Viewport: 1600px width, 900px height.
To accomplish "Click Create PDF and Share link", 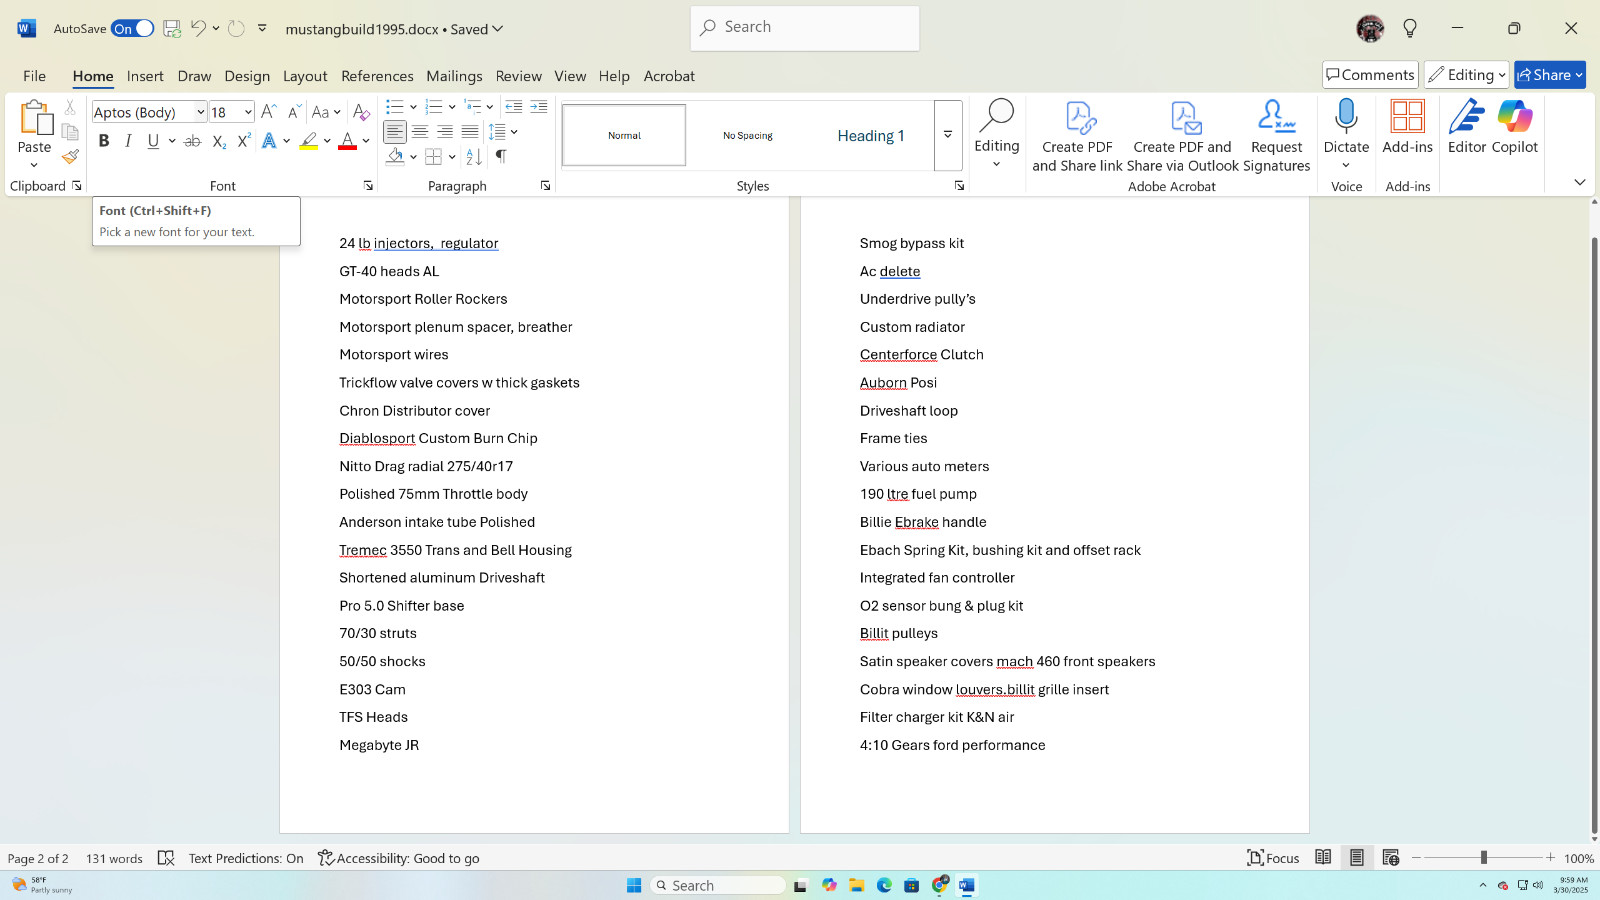I will click(1078, 136).
